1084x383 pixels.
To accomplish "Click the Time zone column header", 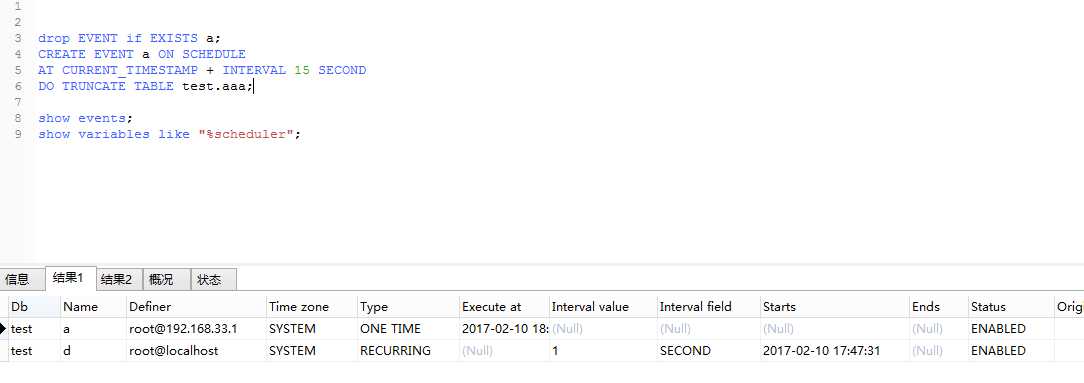I will click(312, 306).
